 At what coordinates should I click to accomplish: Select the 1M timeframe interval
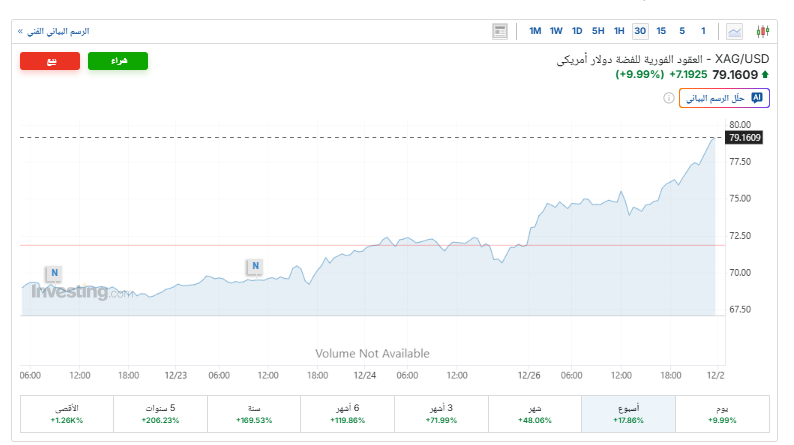[536, 31]
